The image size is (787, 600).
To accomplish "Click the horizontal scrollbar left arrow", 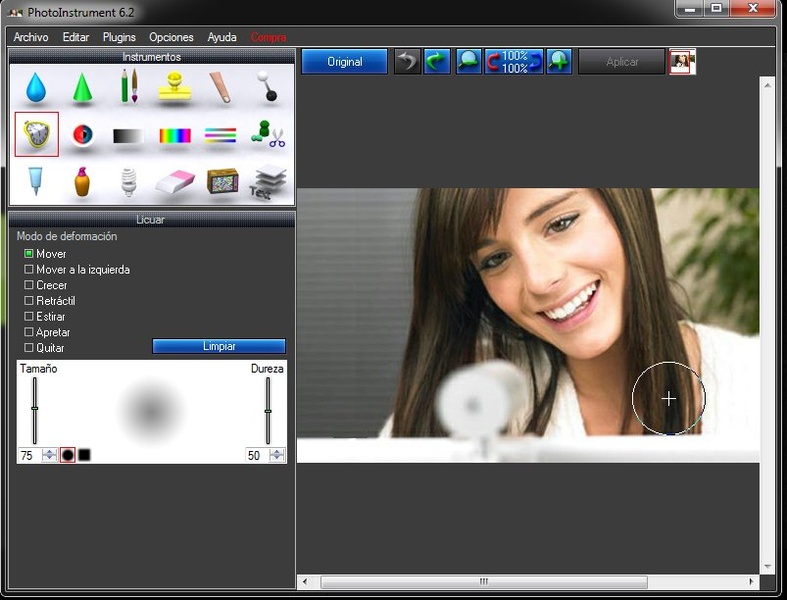I will tap(305, 582).
